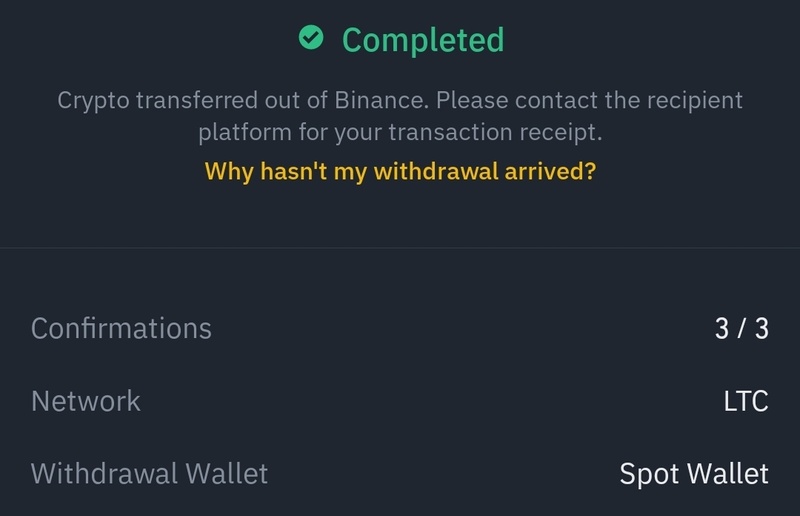Viewport: 800px width, 516px height.
Task: Select the "3 / 3" confirmations value
Action: (x=741, y=329)
